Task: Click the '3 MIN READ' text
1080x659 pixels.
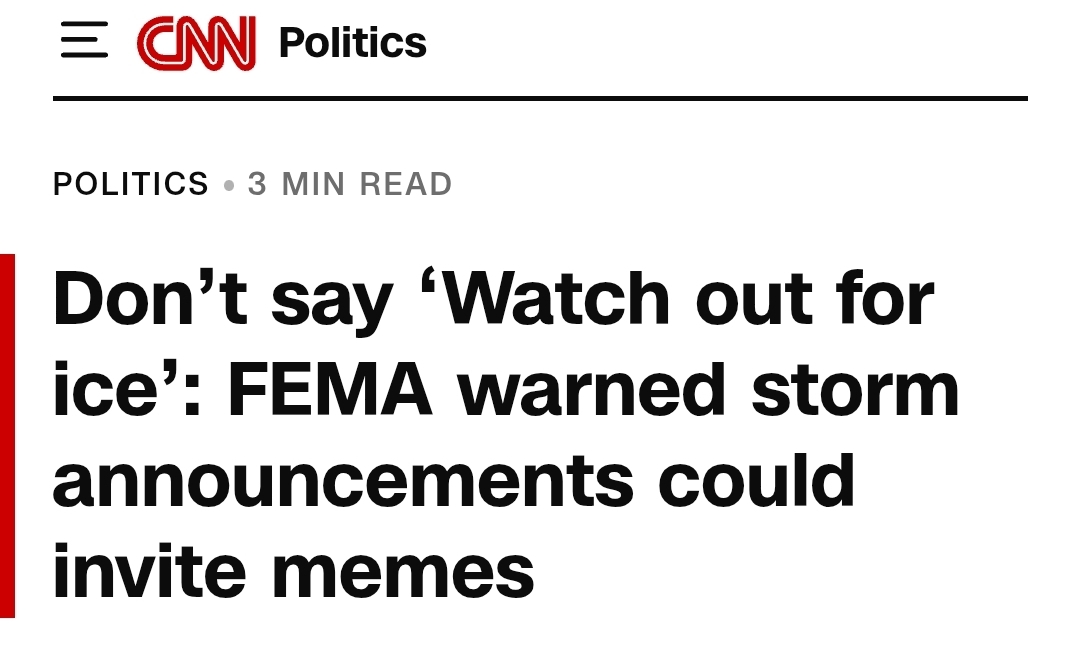Action: click(350, 184)
